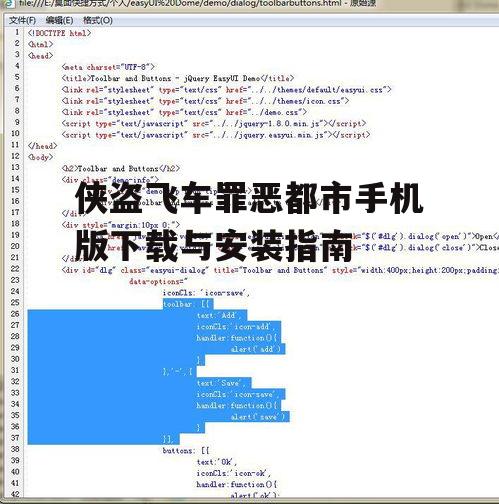
Task: Open the 编辑(E) menu
Action: 59,20
